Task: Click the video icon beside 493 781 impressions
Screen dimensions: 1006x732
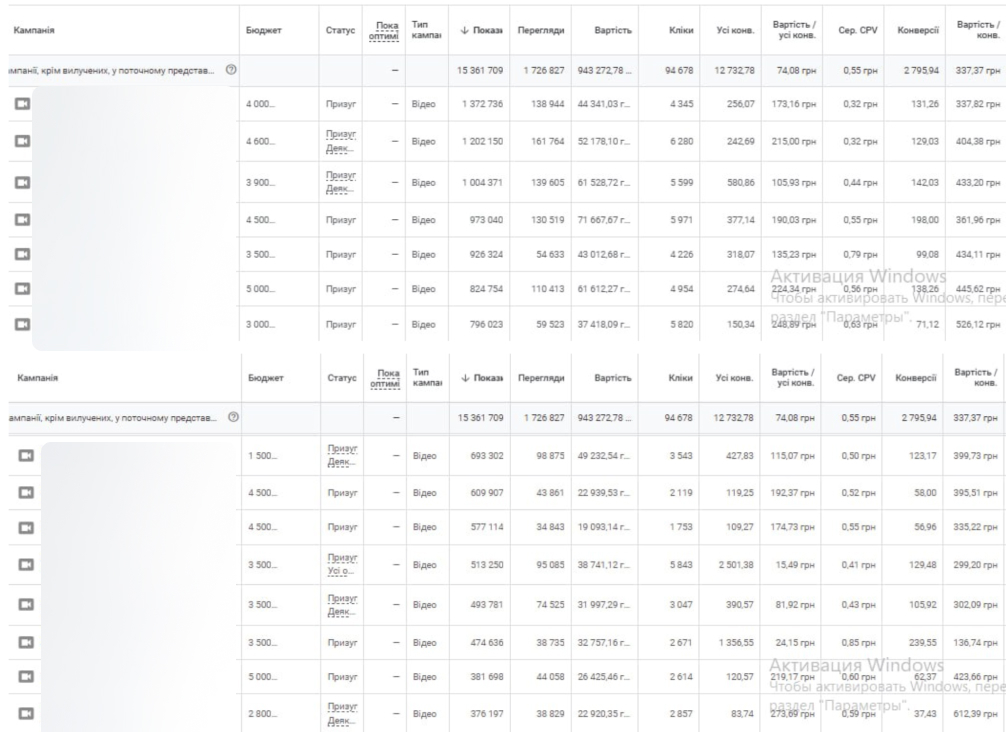Action: coord(26,604)
